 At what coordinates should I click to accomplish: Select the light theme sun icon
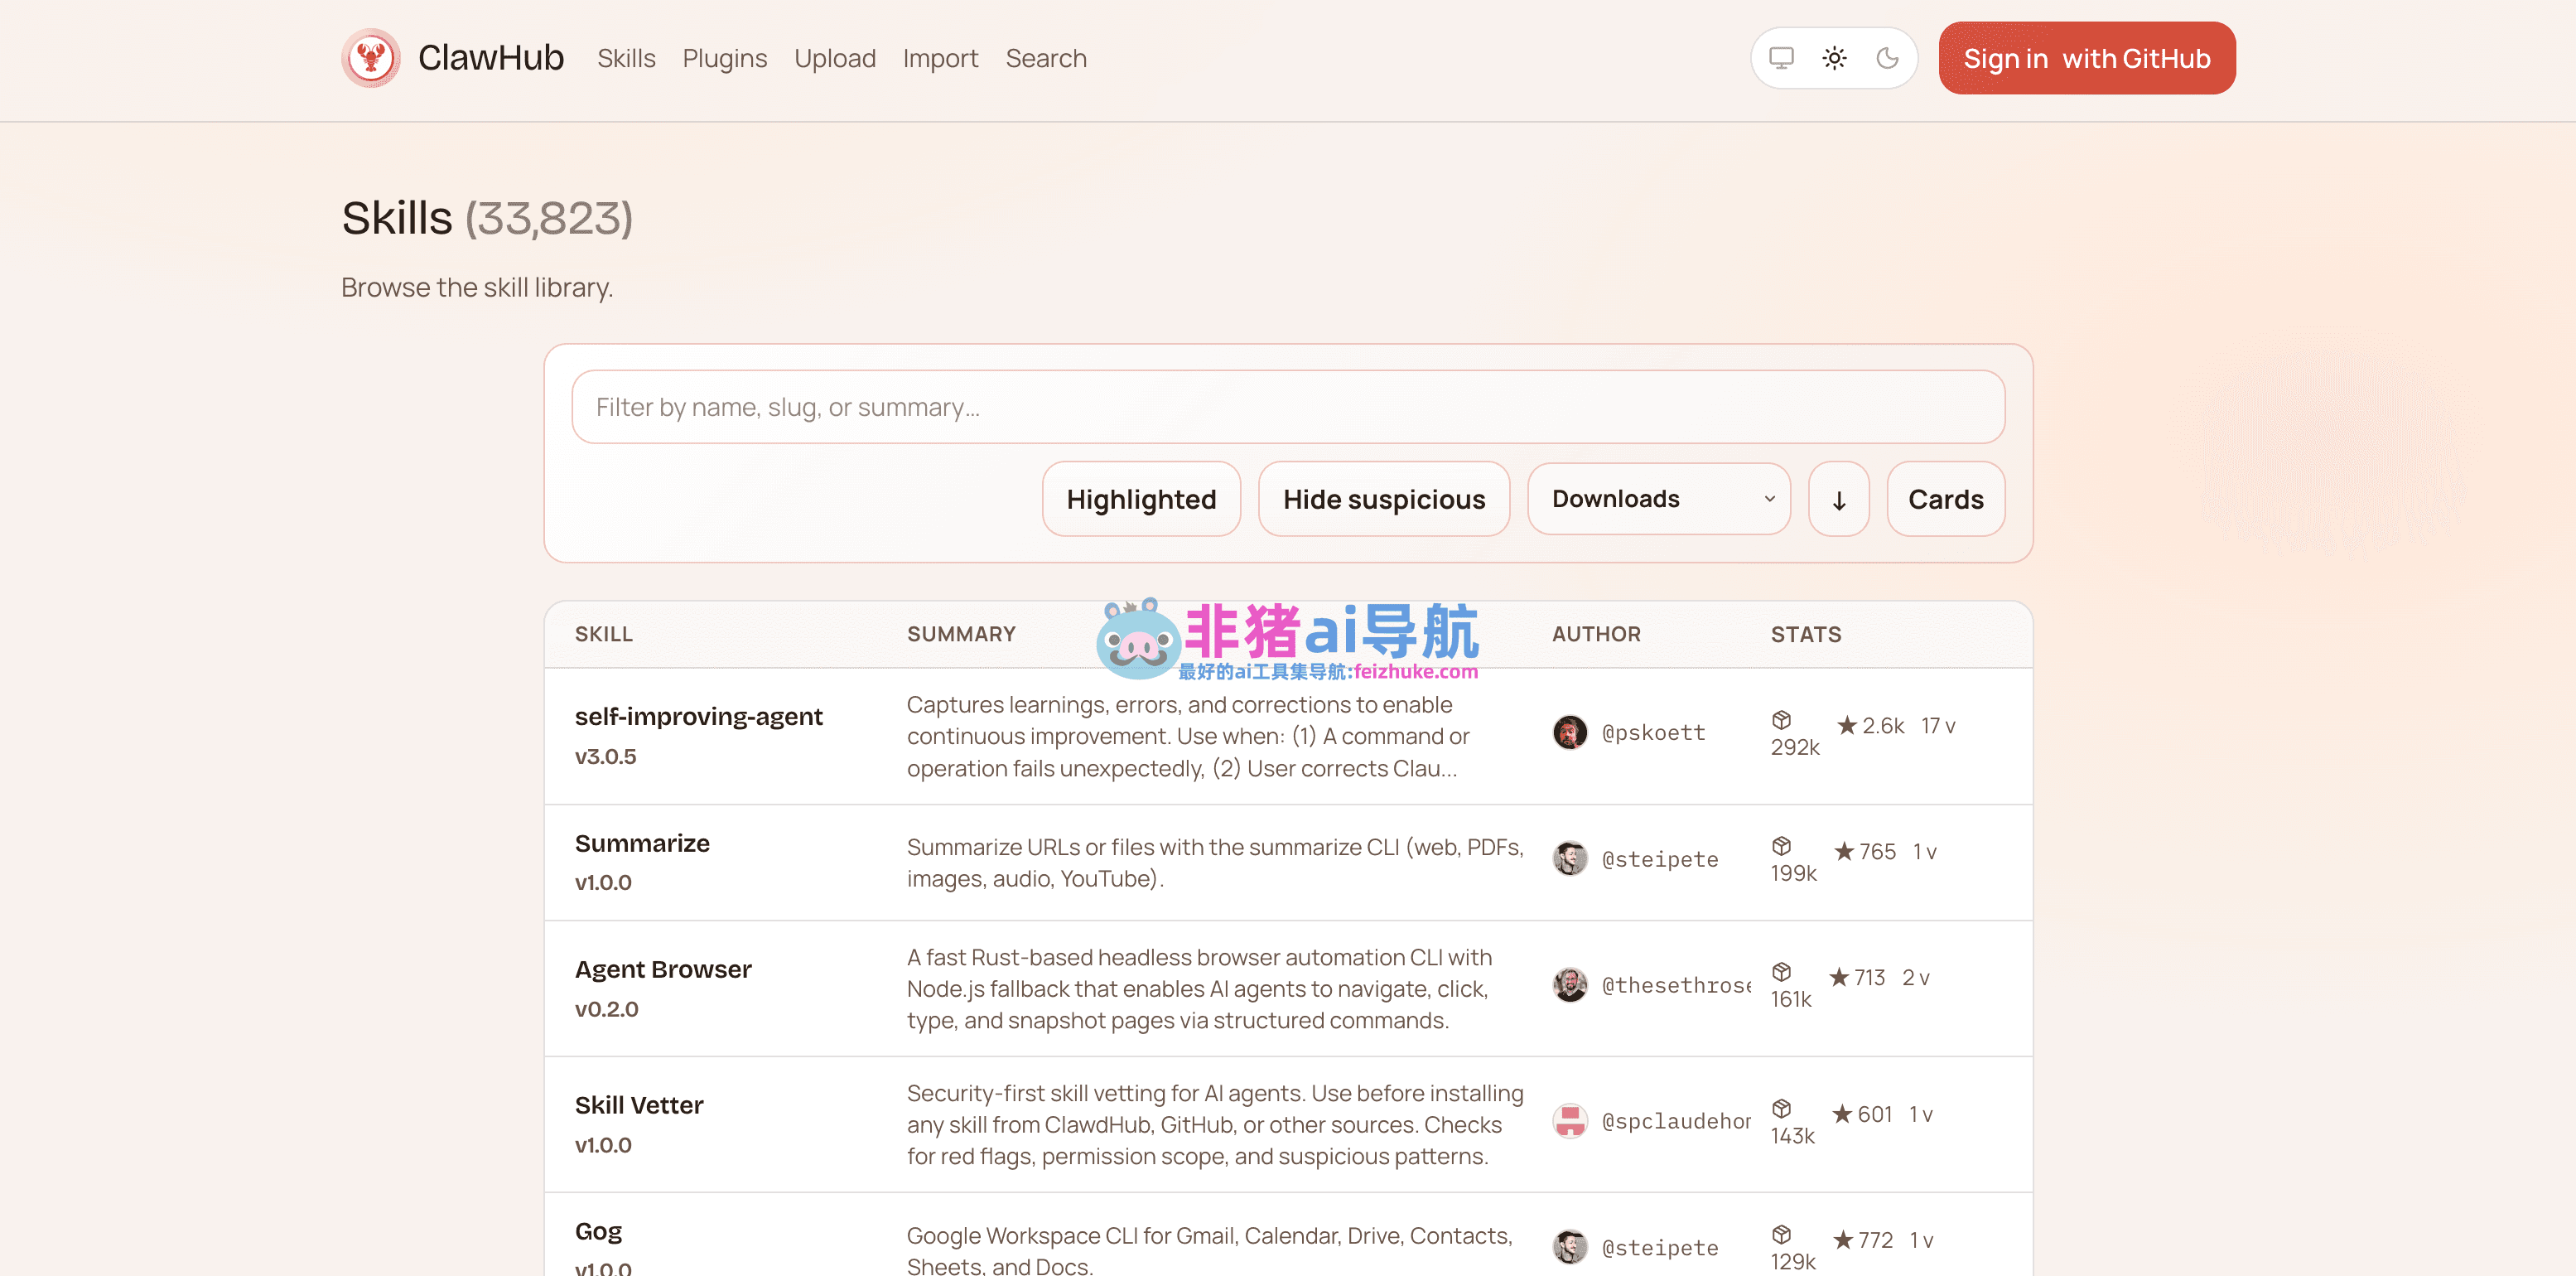(1834, 58)
